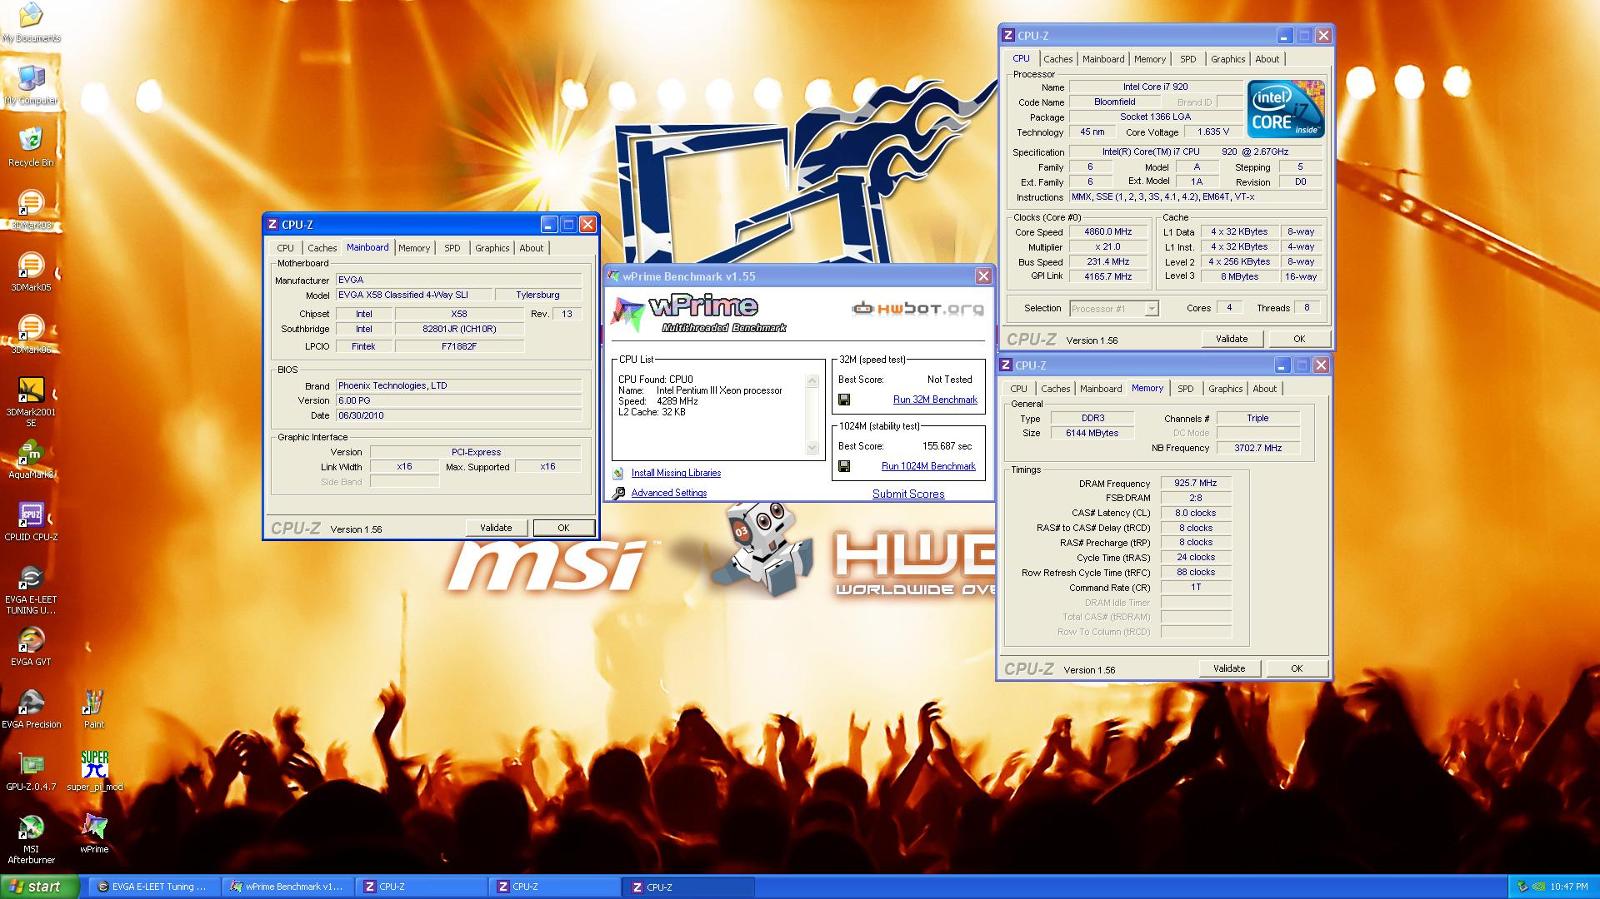
Task: Click Submit Scores link
Action: coord(908,494)
